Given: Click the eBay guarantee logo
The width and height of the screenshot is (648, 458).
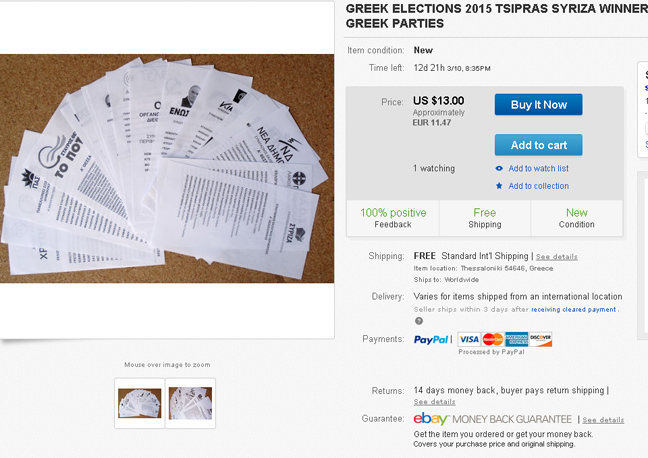Looking at the screenshot, I should click(x=430, y=419).
